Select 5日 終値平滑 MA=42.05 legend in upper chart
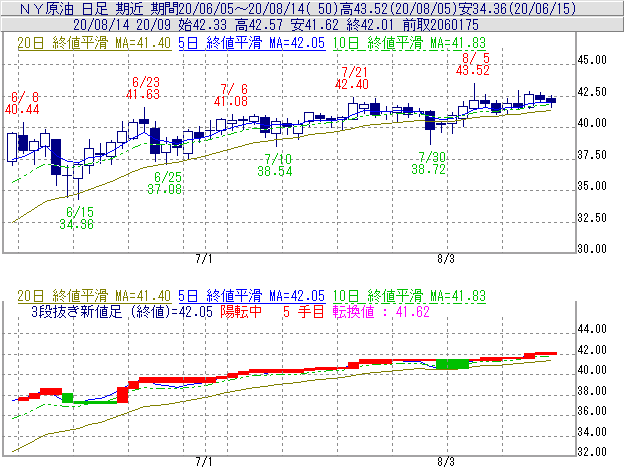624x474 pixels. [x=252, y=43]
